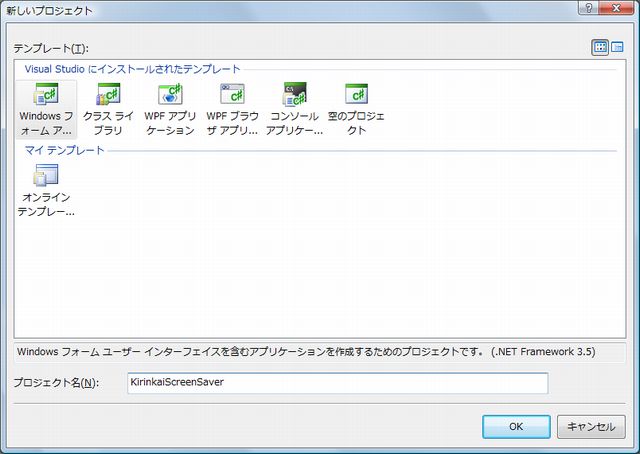
Task: Close the 新しいプロジェクト dialog
Action: [x=617, y=8]
